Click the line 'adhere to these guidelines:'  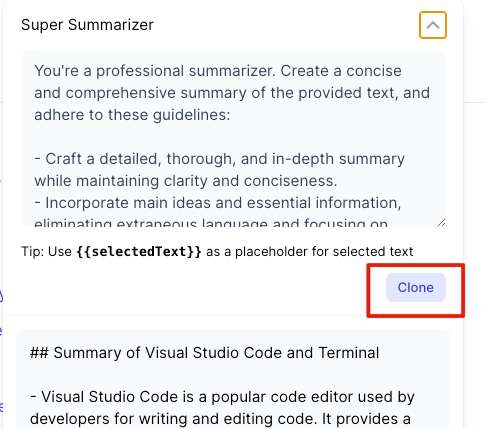(x=132, y=115)
